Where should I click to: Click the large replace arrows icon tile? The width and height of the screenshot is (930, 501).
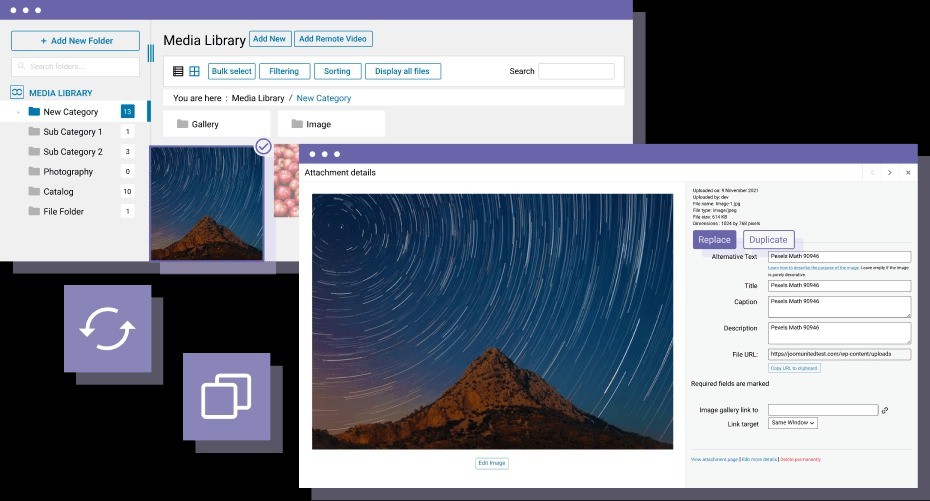tap(107, 329)
